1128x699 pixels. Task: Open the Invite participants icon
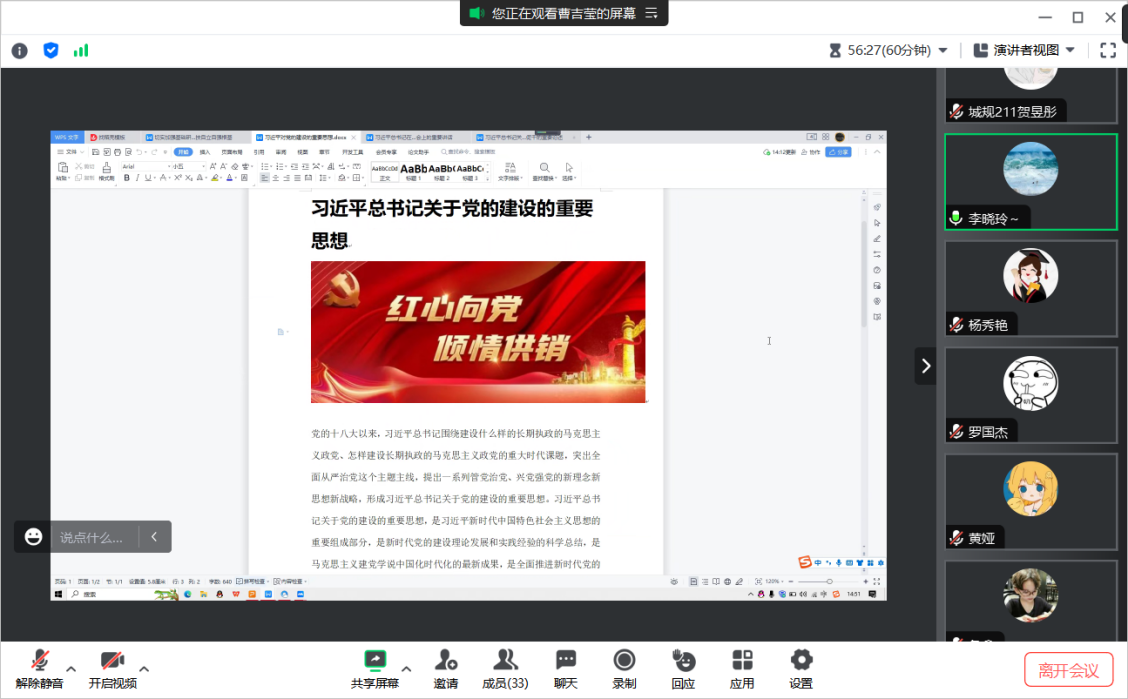446,669
